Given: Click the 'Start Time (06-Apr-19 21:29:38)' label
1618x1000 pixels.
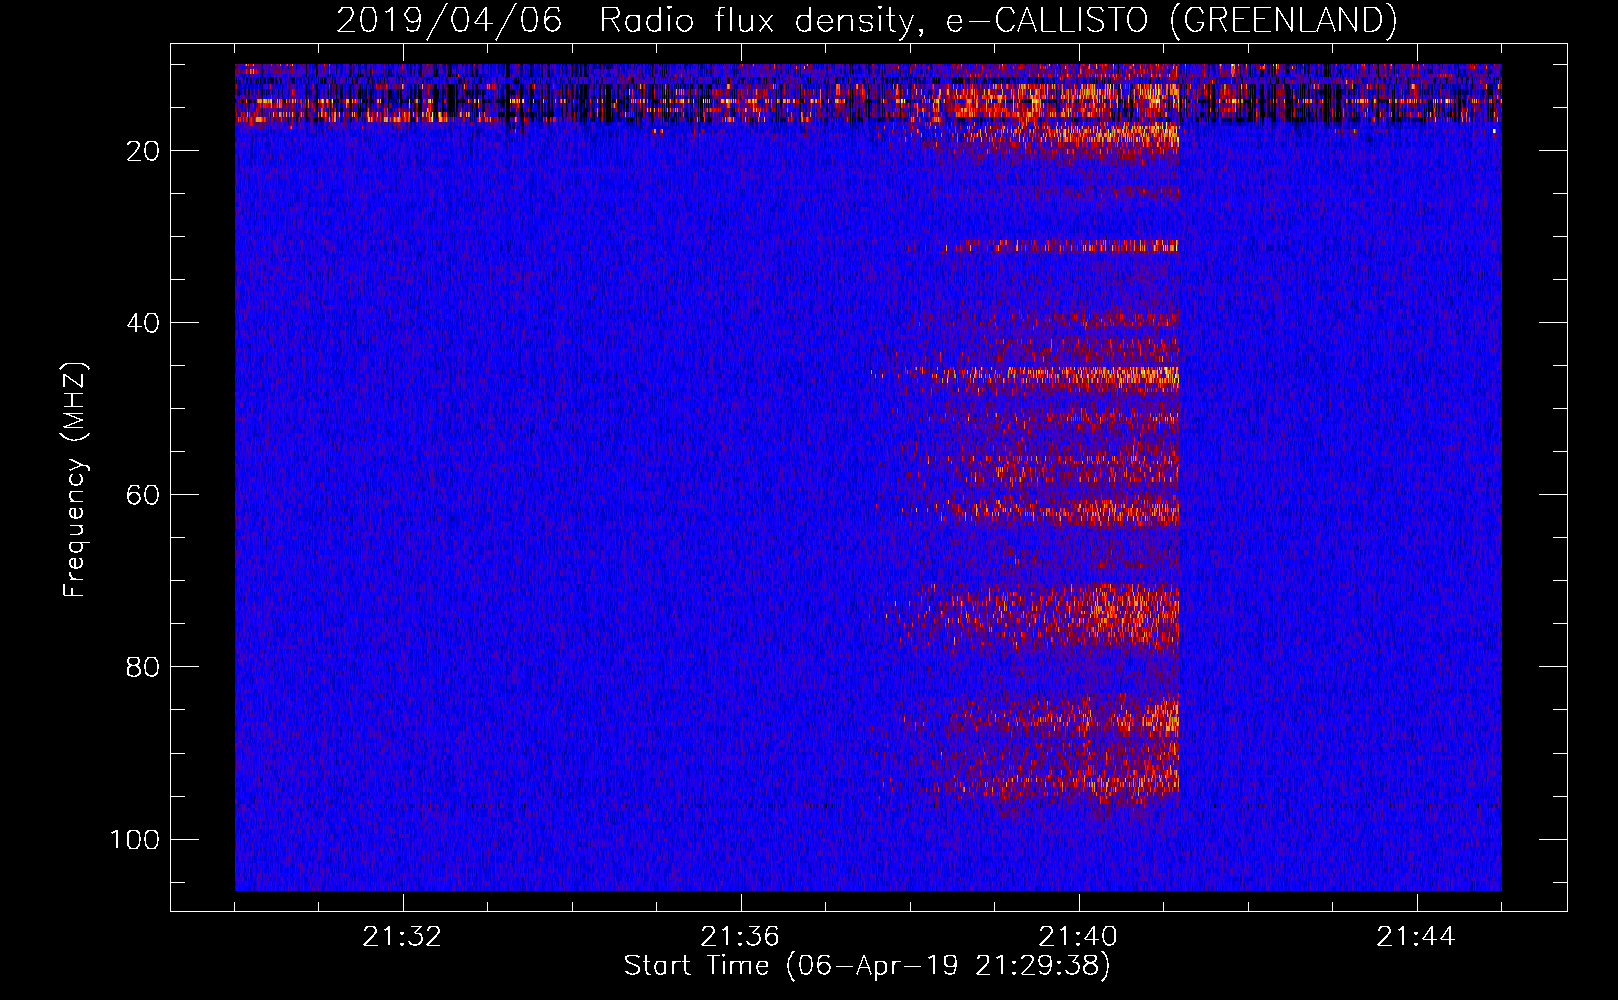Looking at the screenshot, I should point(867,966).
